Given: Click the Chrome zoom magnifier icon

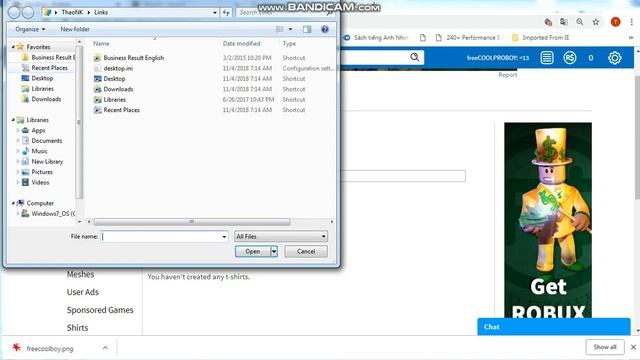Looking at the screenshot, I should (580, 22).
